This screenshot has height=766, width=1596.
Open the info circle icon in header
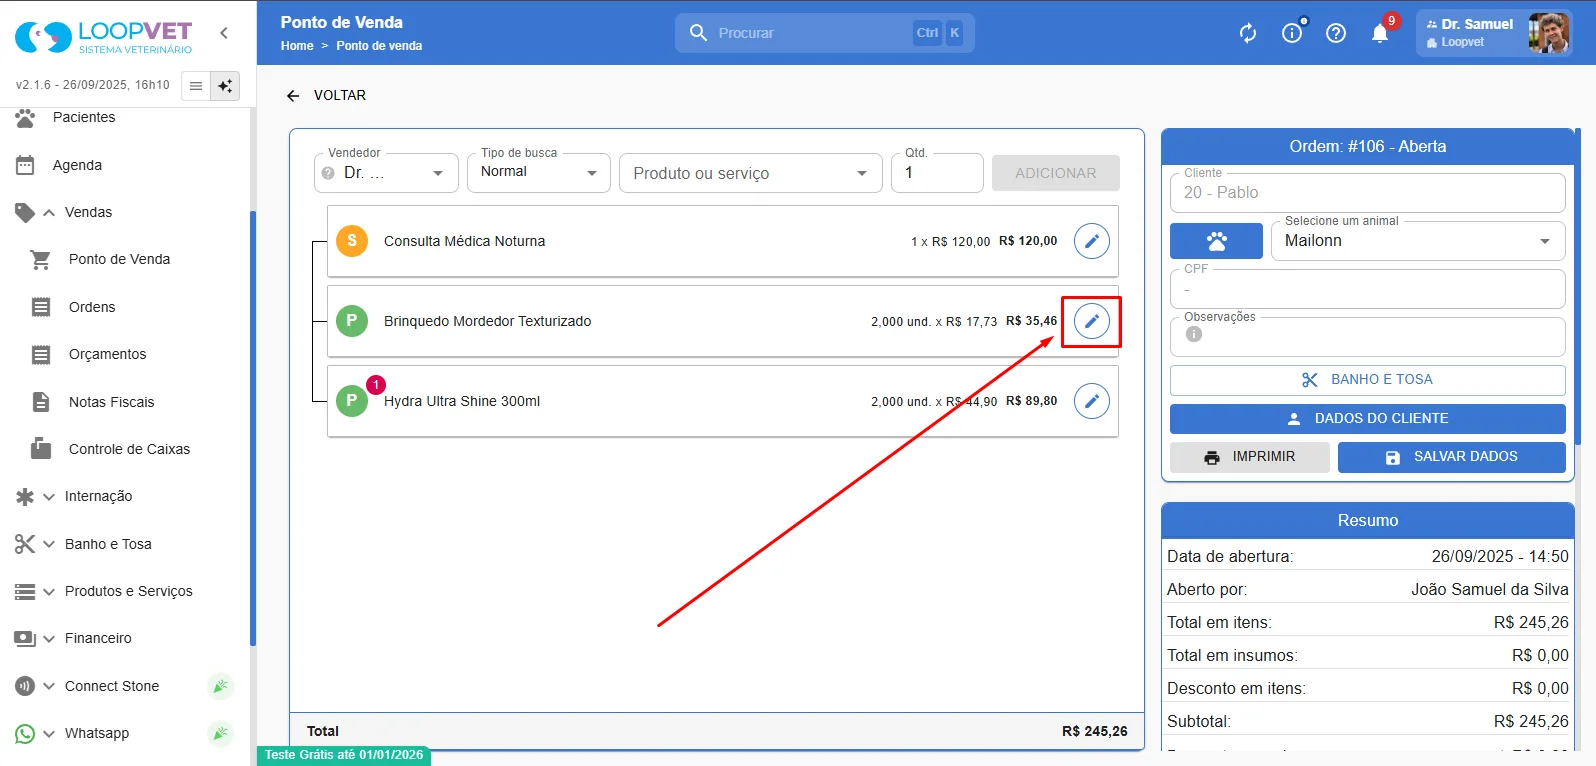[1292, 33]
